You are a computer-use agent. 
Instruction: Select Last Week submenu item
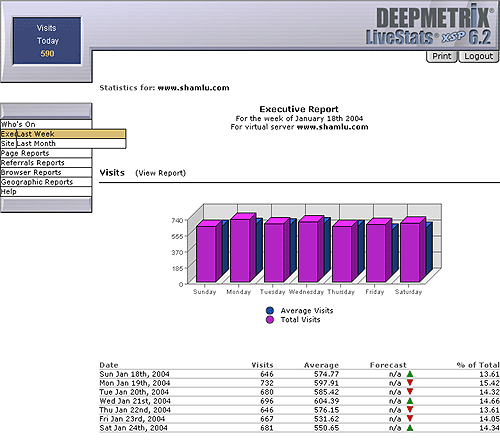coord(71,134)
